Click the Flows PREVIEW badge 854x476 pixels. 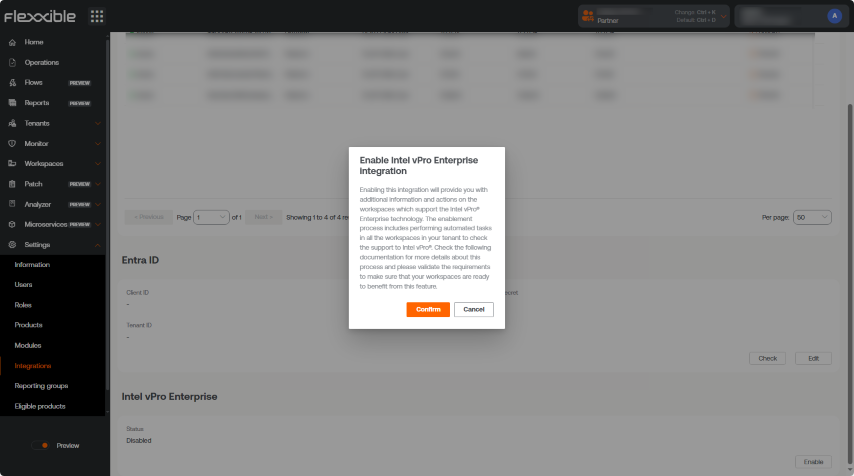pyautogui.click(x=80, y=83)
